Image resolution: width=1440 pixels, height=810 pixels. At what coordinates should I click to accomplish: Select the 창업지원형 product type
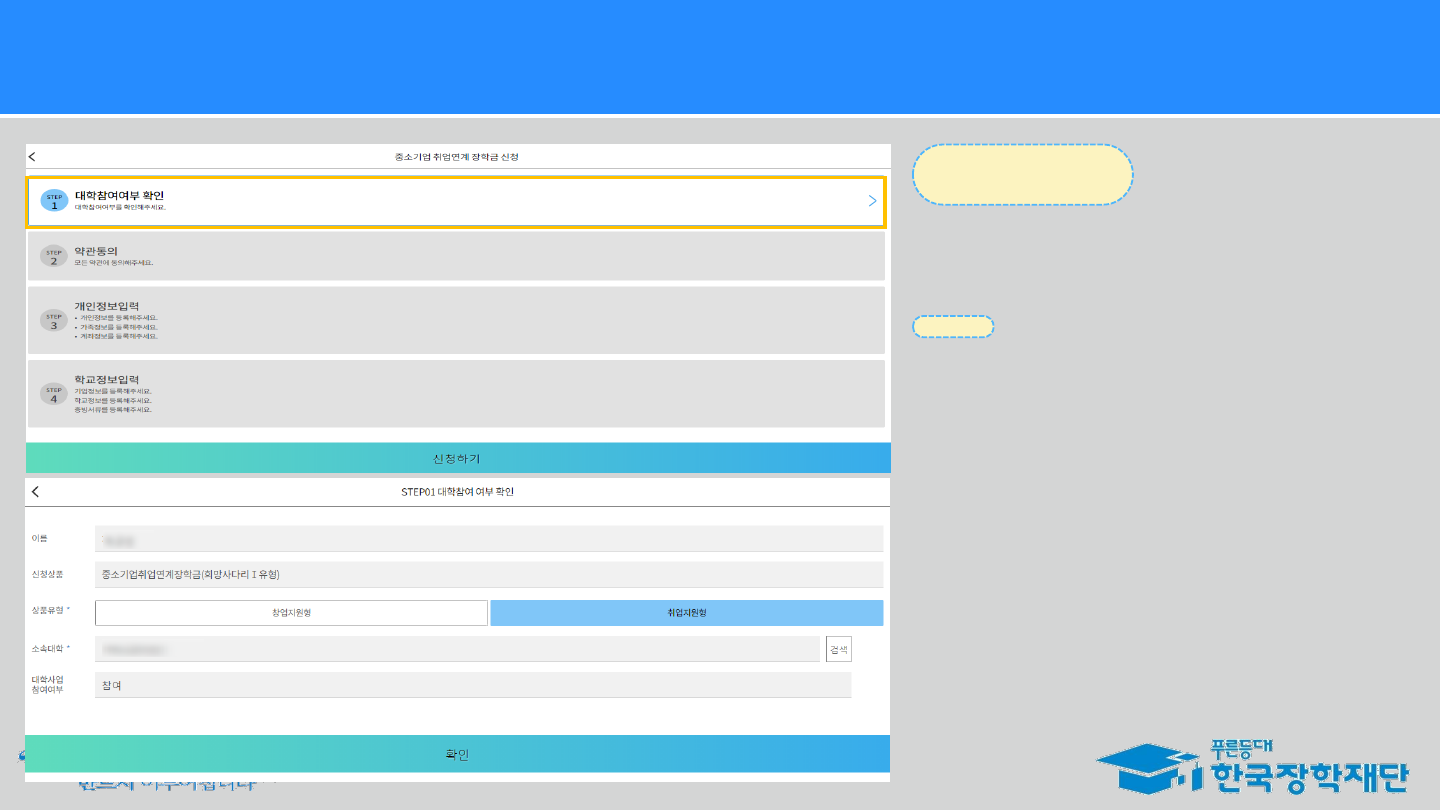coord(291,613)
